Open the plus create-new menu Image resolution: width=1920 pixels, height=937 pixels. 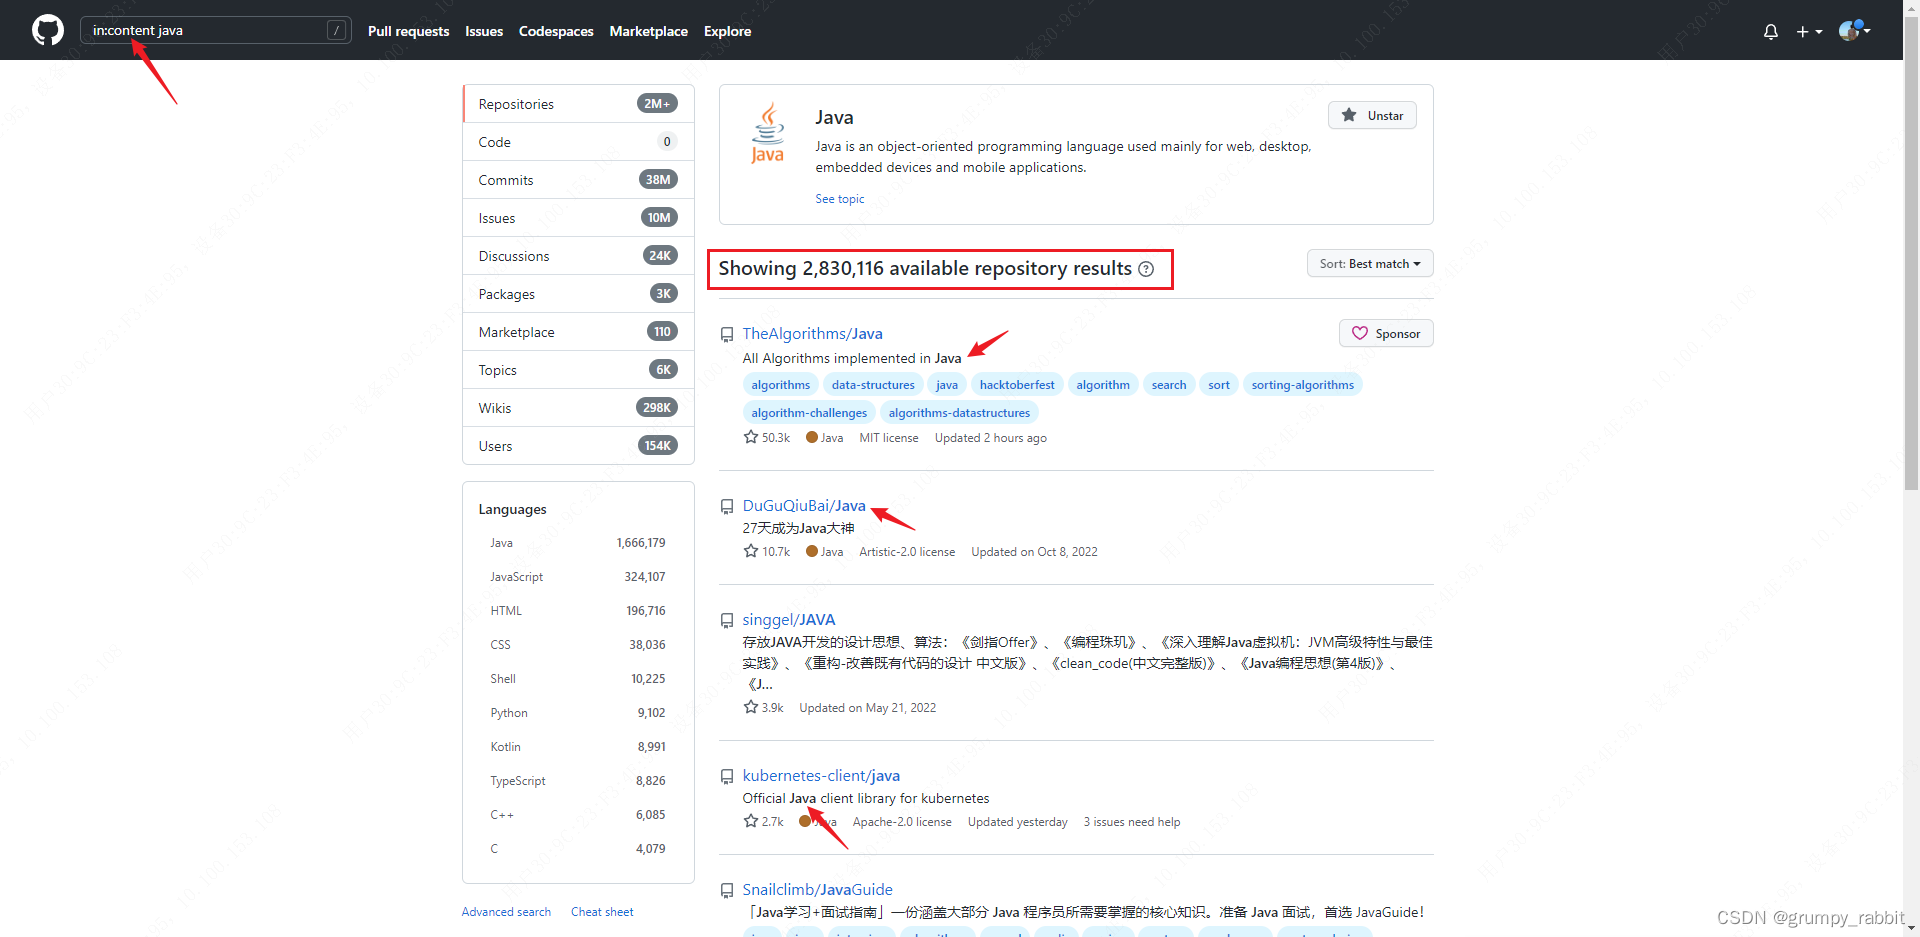pyautogui.click(x=1809, y=31)
